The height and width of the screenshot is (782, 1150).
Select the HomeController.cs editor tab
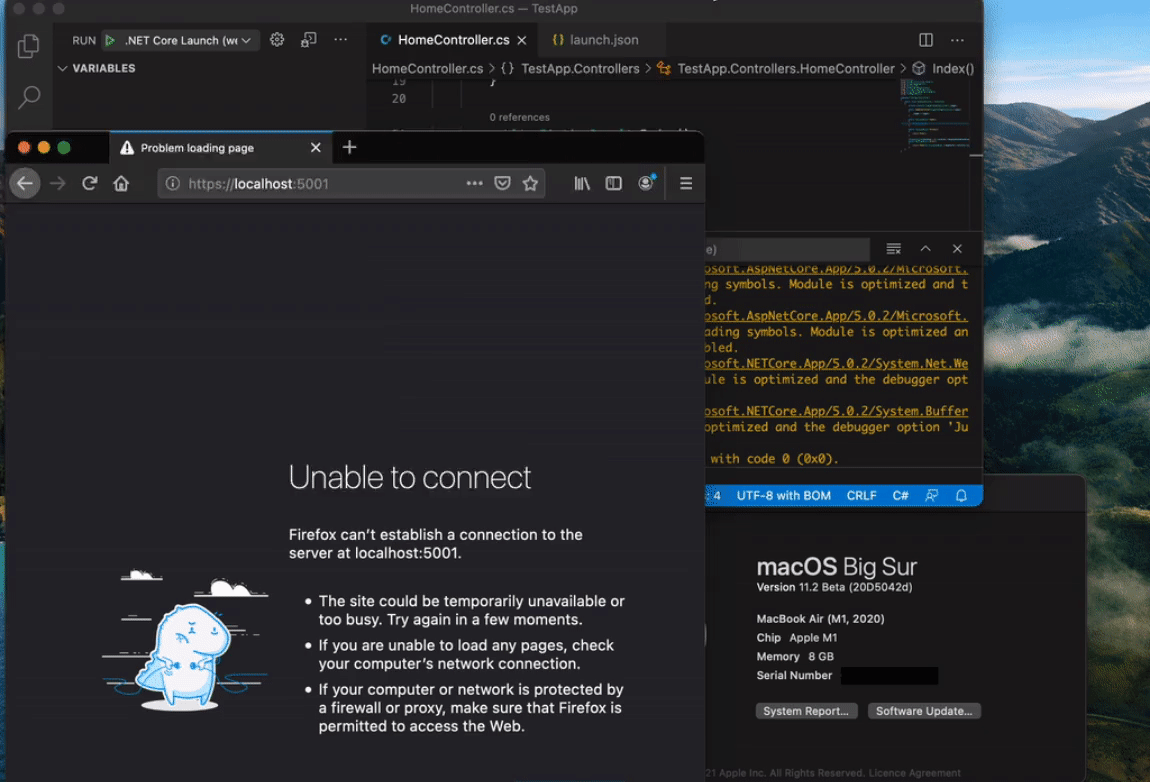[x=453, y=40]
